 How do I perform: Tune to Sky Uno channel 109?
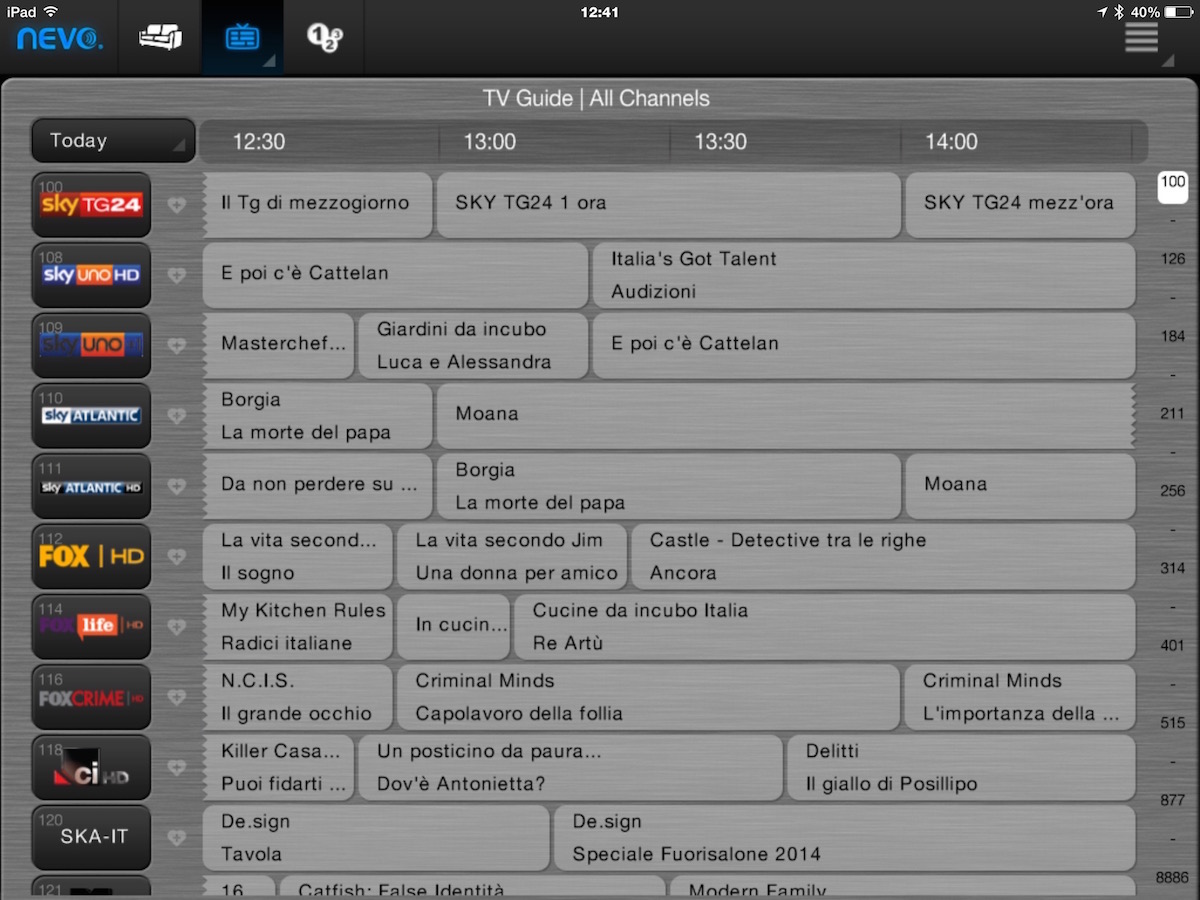(91, 345)
